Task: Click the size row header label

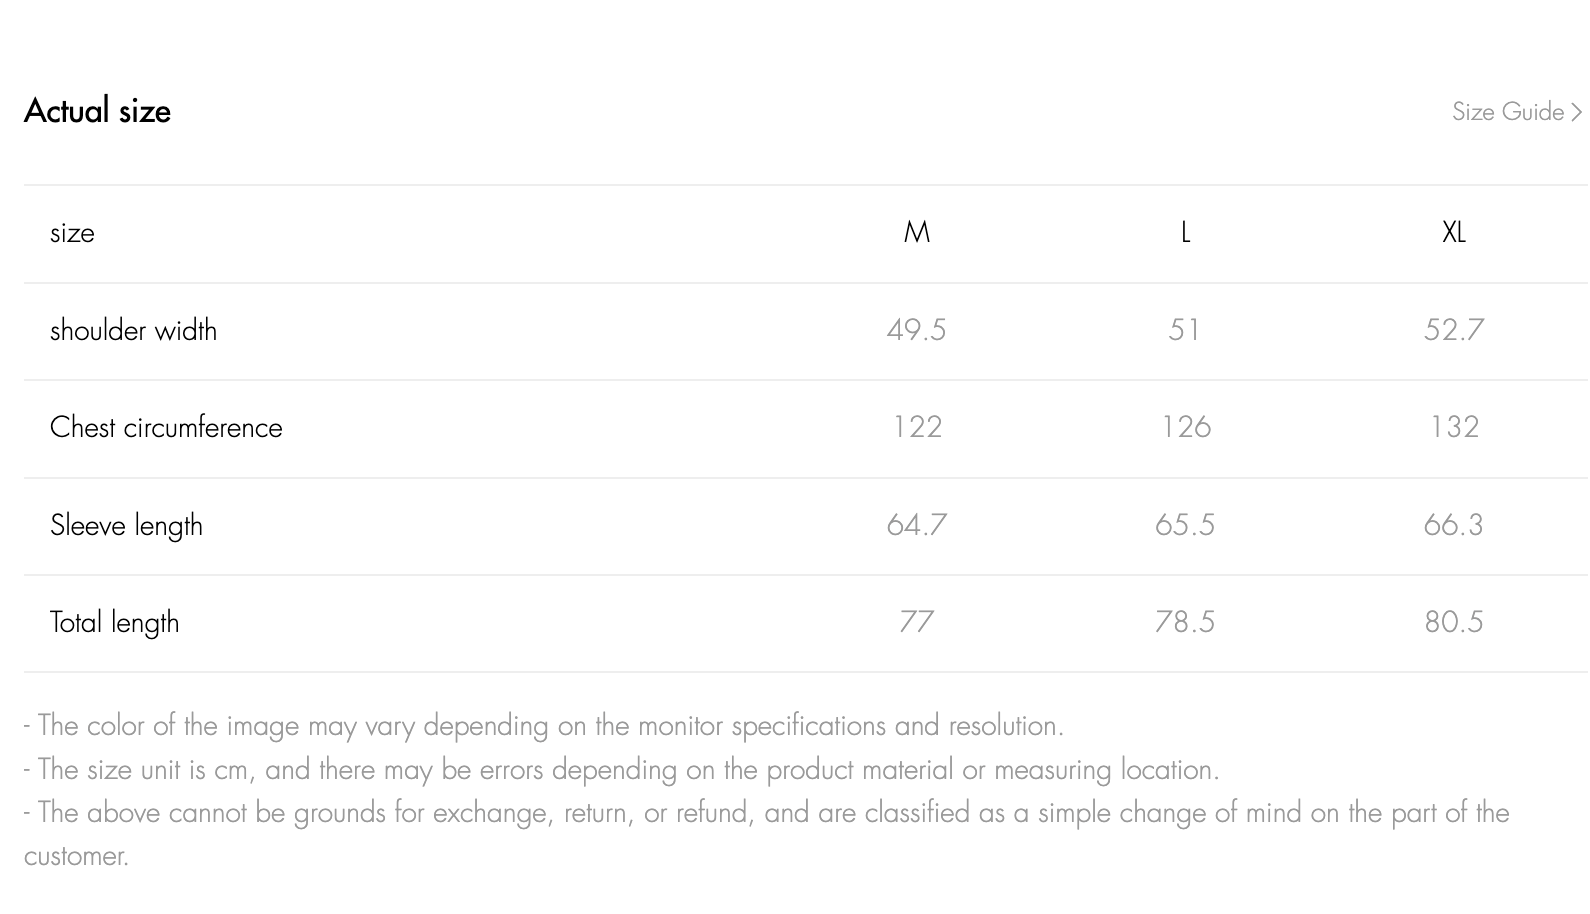Action: pos(72,233)
